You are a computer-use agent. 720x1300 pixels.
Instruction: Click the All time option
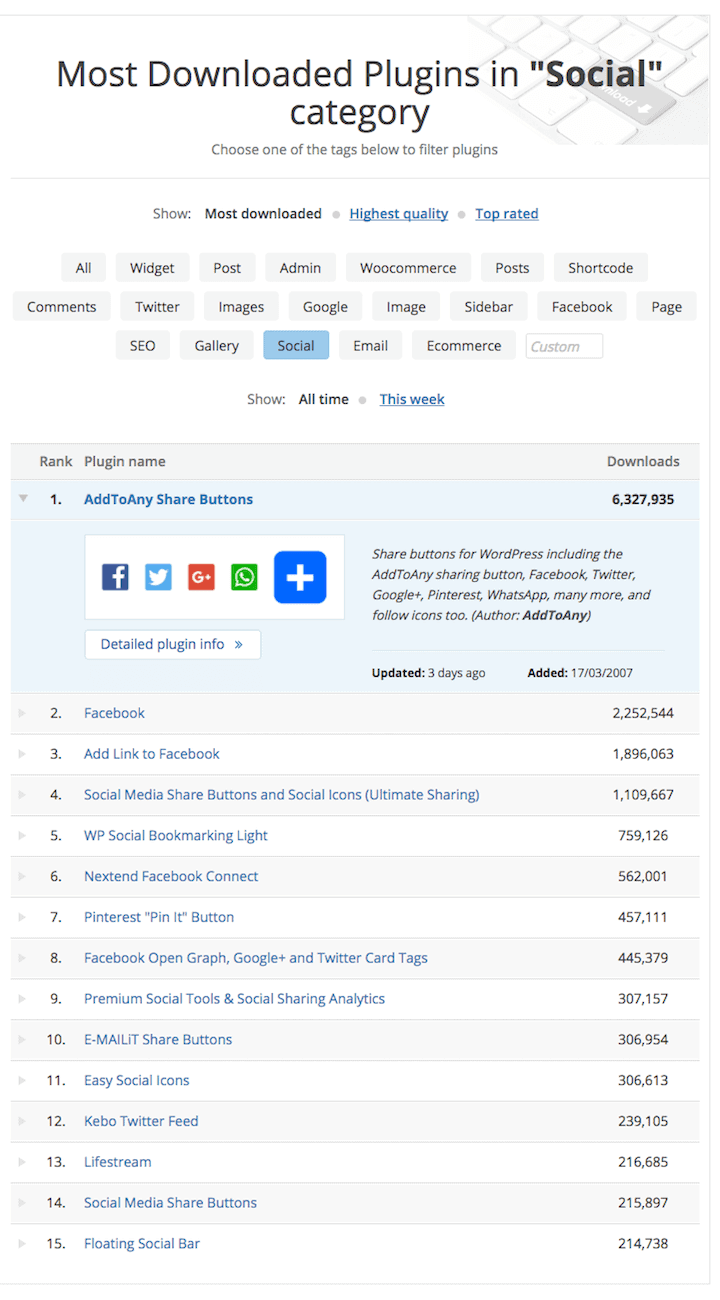click(x=324, y=399)
